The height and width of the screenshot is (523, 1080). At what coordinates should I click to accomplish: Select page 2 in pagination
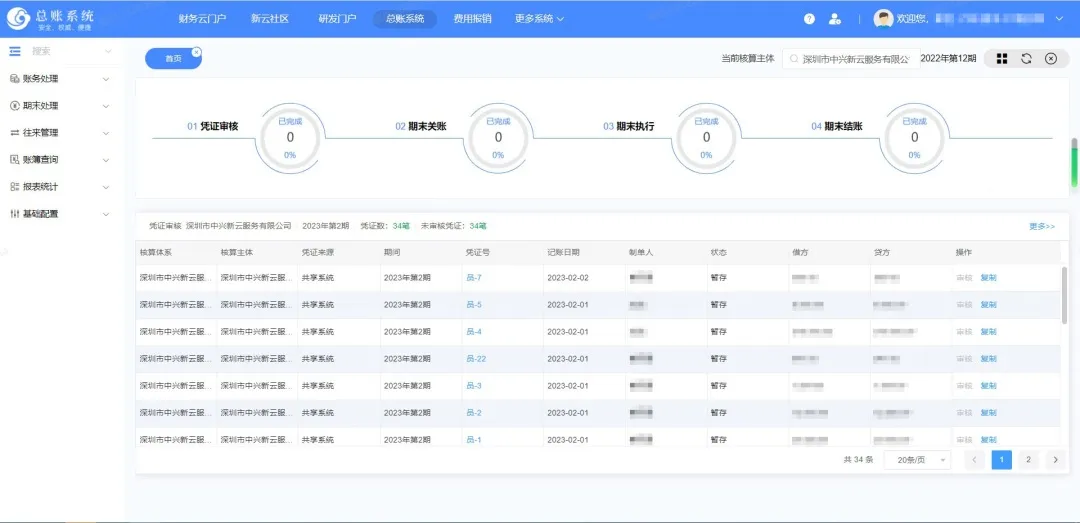(x=1028, y=460)
